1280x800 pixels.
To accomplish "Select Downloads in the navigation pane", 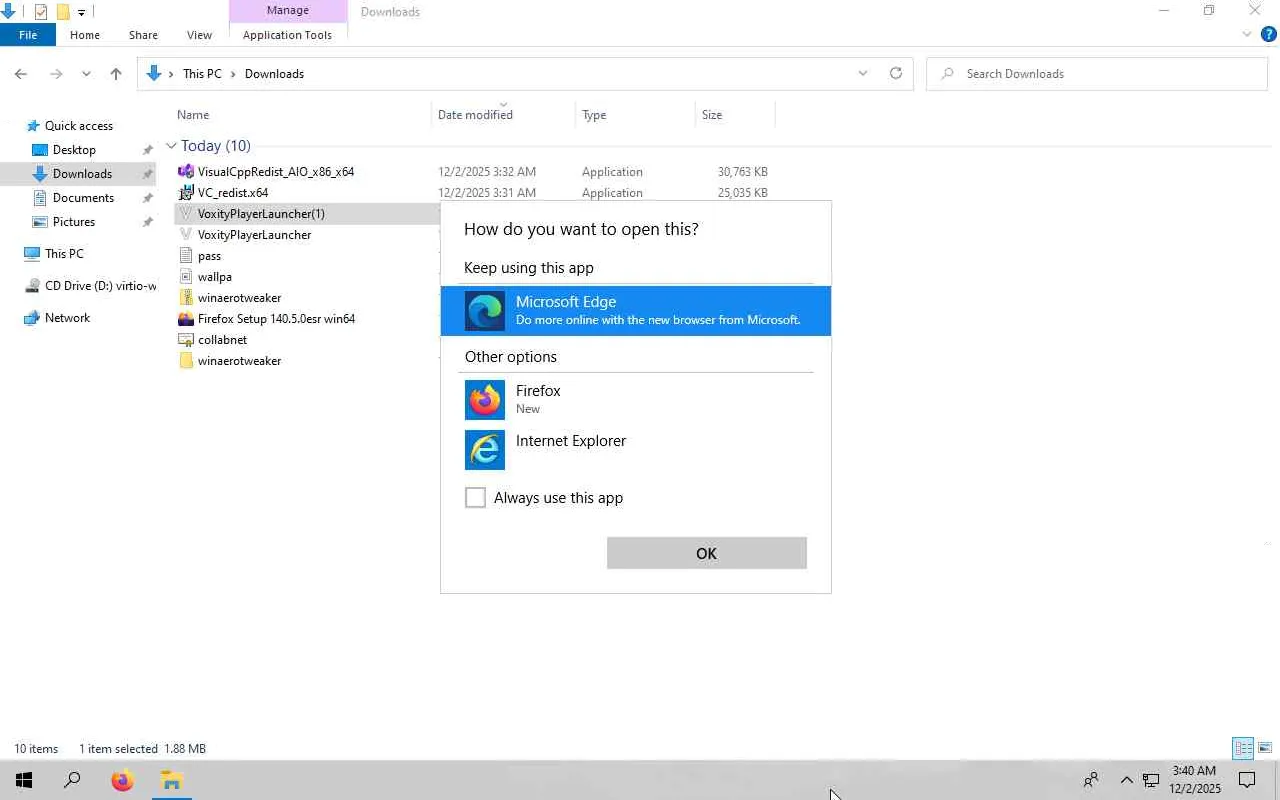I will point(82,174).
